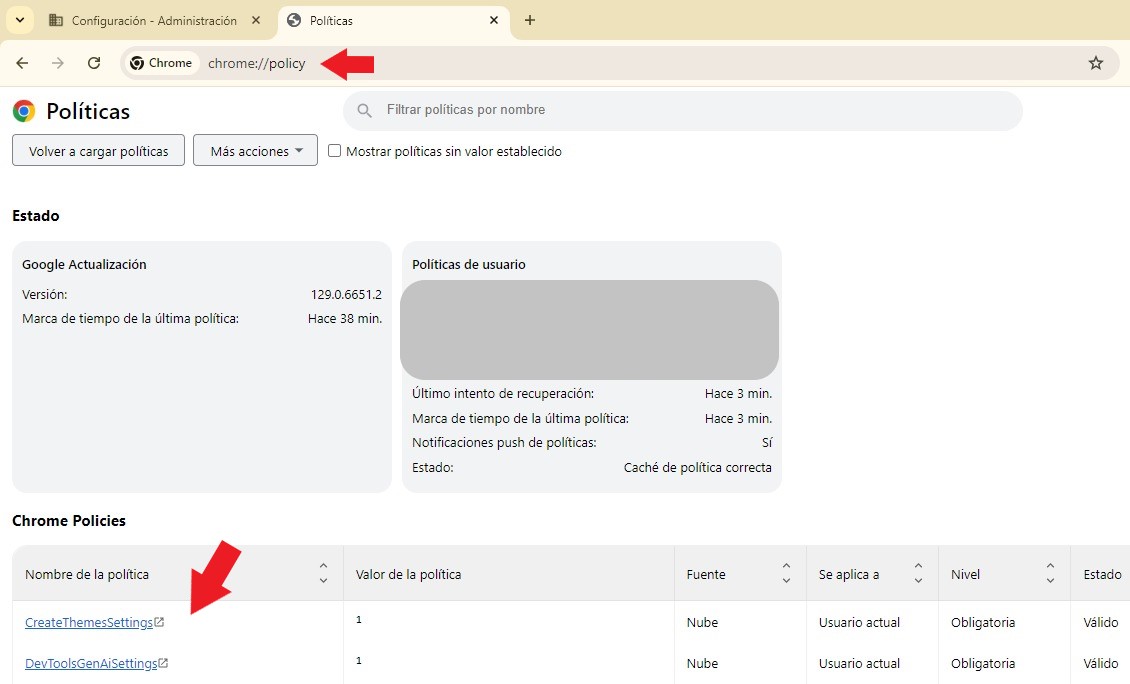Bookmark this page with the star icon
The width and height of the screenshot is (1130, 684).
(x=1095, y=63)
